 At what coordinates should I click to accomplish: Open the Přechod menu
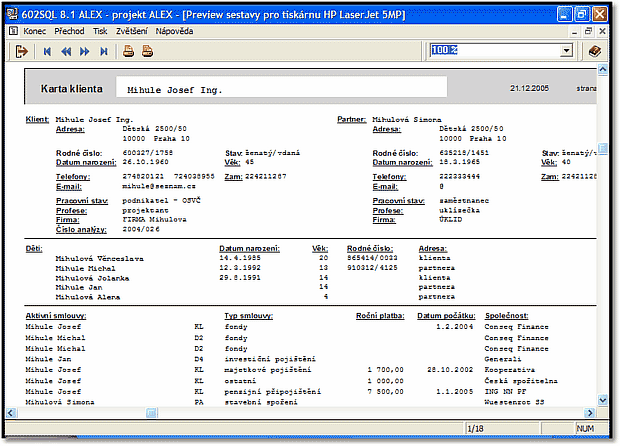coord(70,31)
